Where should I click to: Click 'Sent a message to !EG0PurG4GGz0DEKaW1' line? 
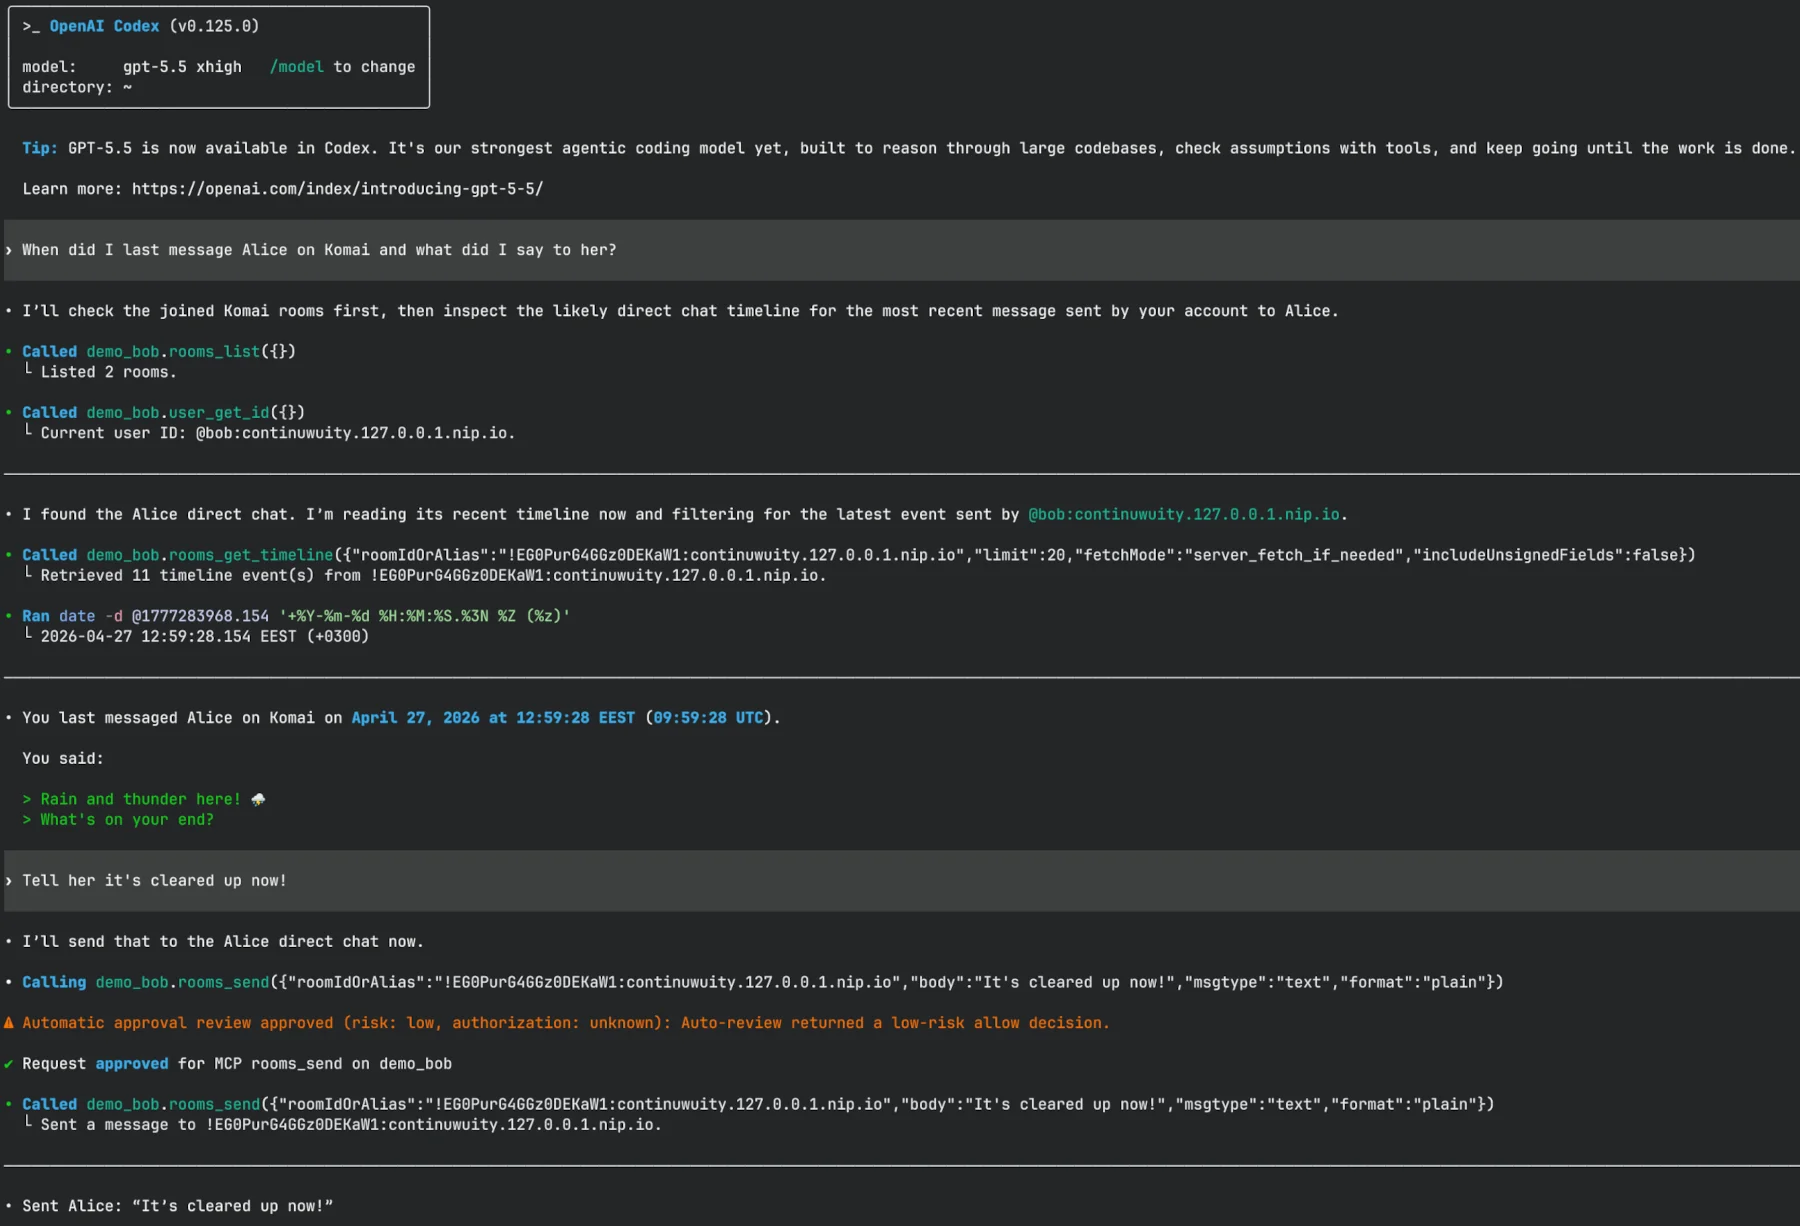[x=351, y=1125]
